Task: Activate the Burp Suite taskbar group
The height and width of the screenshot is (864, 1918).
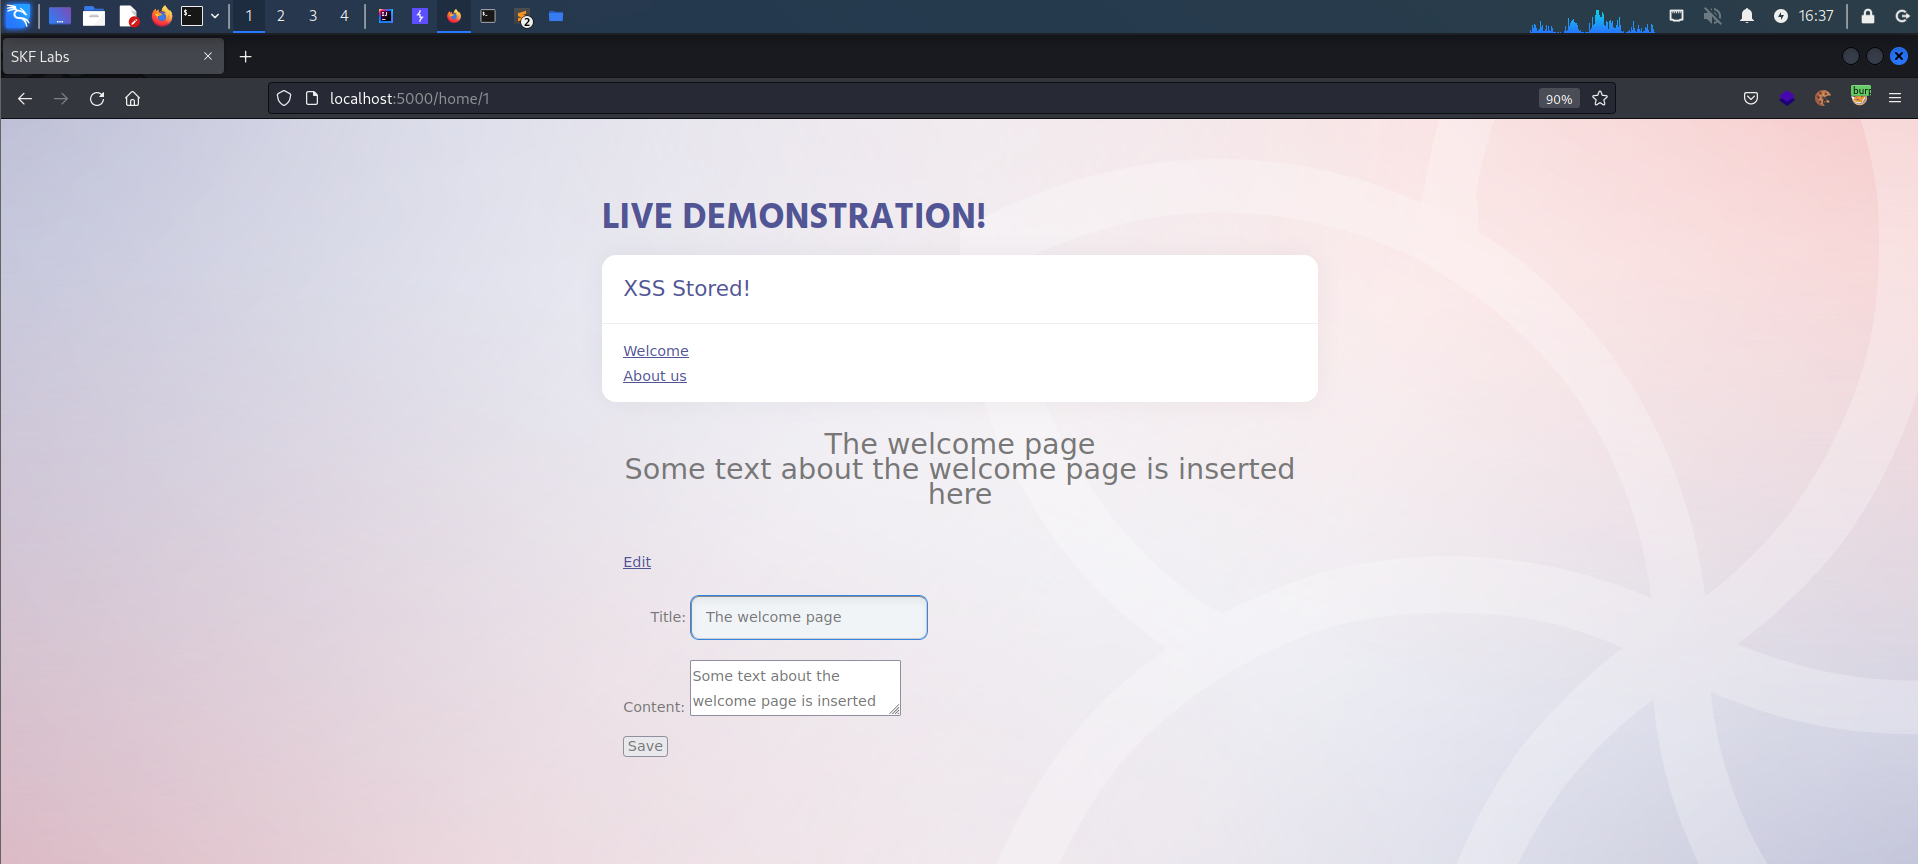Action: coord(523,16)
